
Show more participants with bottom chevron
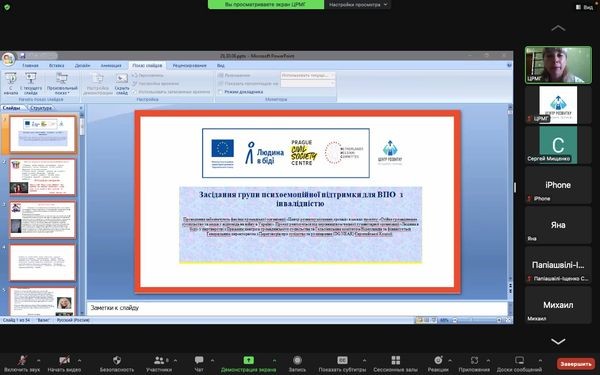(558, 341)
